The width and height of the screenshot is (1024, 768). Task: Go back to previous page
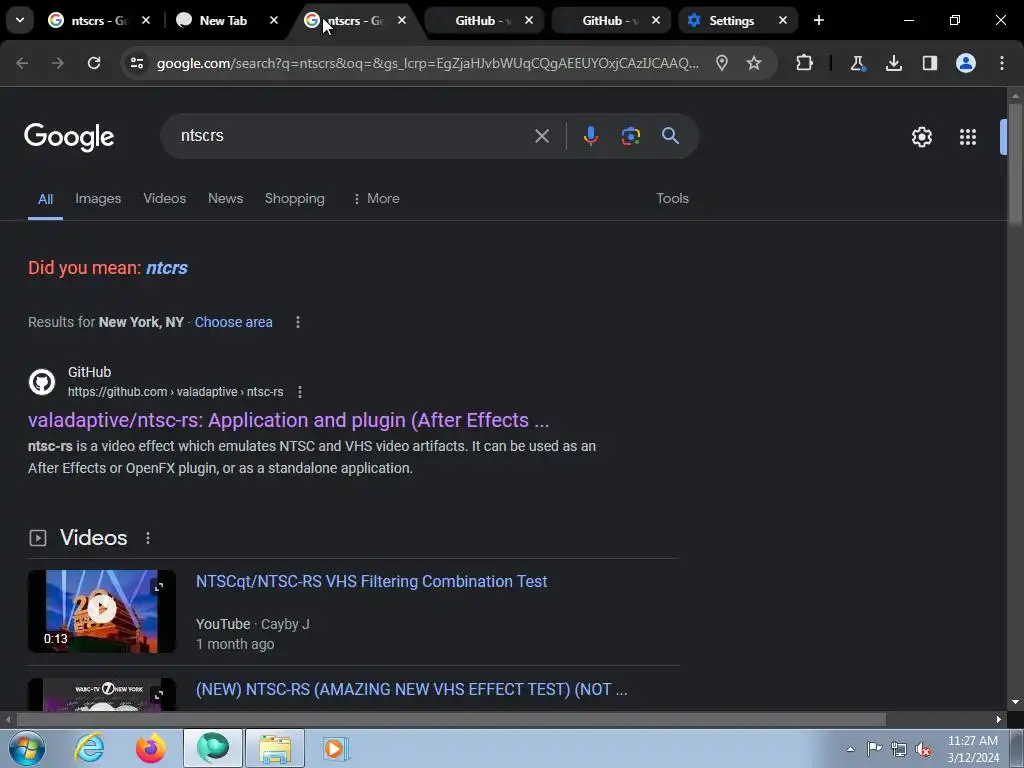[x=22, y=63]
